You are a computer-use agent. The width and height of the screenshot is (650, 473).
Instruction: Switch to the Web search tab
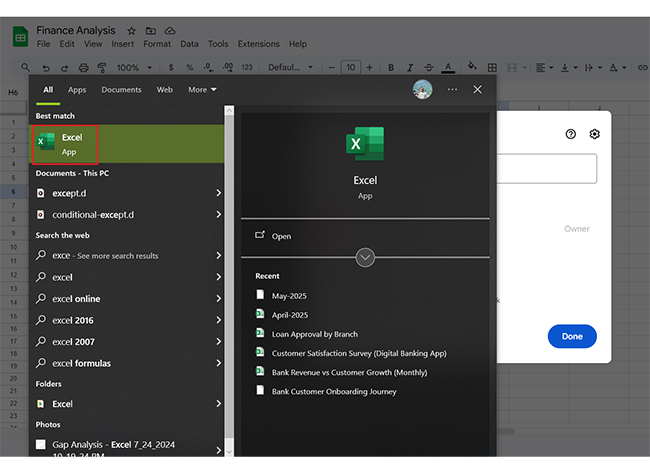pyautogui.click(x=165, y=90)
